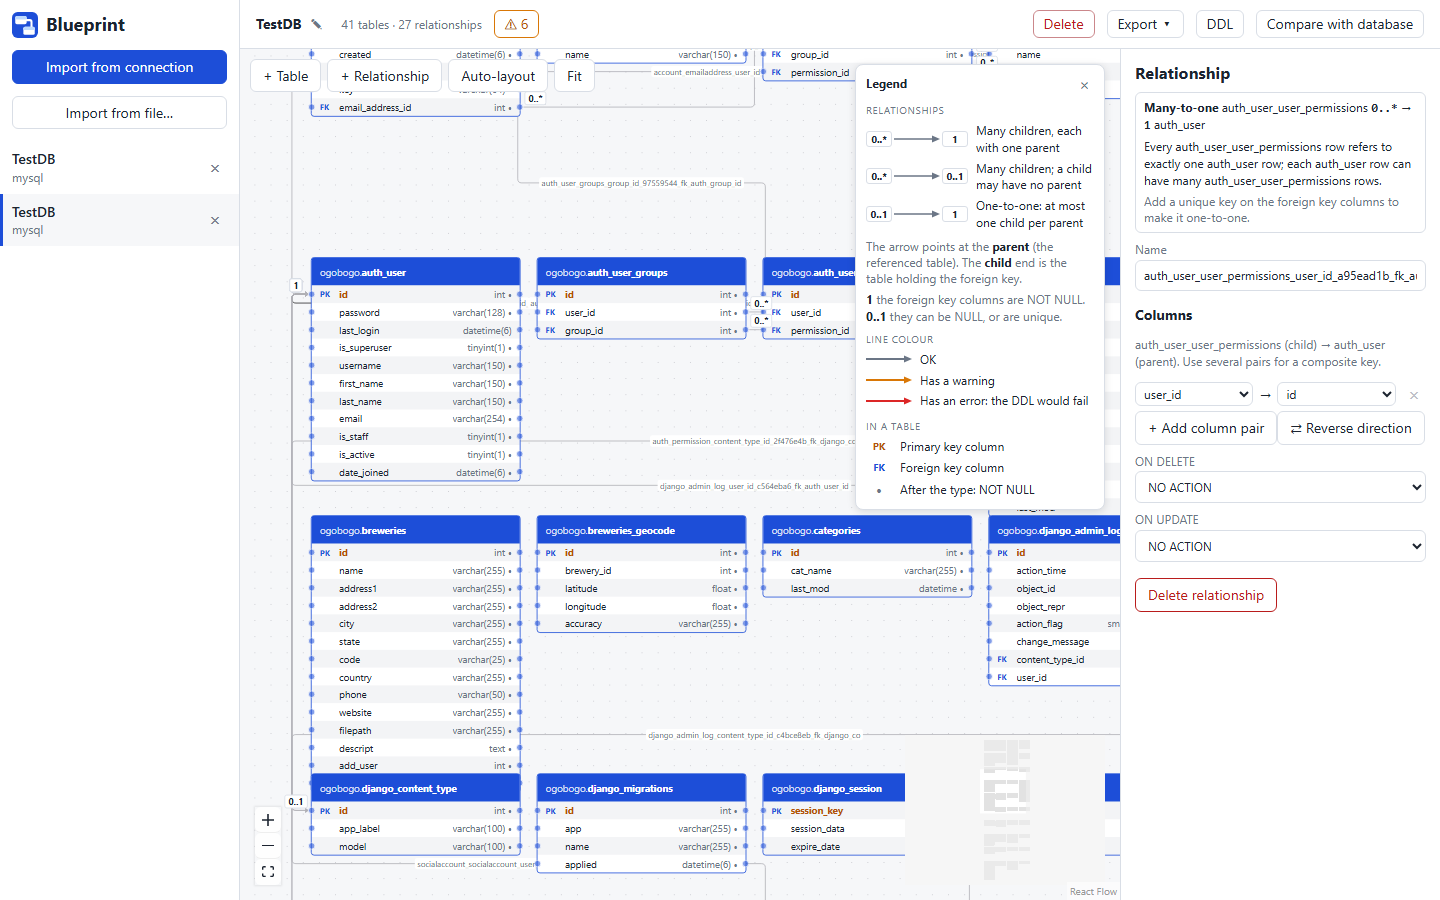This screenshot has width=1440, height=900.
Task: Open the DDL view
Action: pyautogui.click(x=1220, y=24)
